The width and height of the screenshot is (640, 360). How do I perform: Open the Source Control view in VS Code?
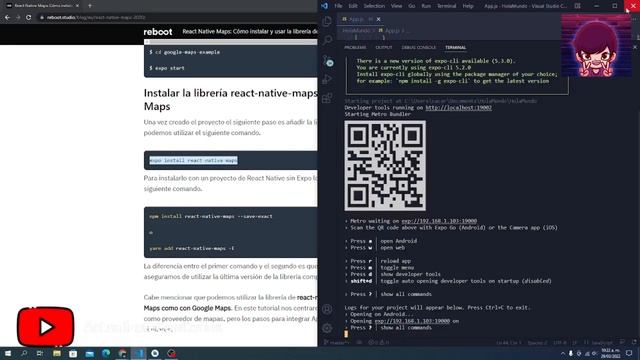point(327,61)
